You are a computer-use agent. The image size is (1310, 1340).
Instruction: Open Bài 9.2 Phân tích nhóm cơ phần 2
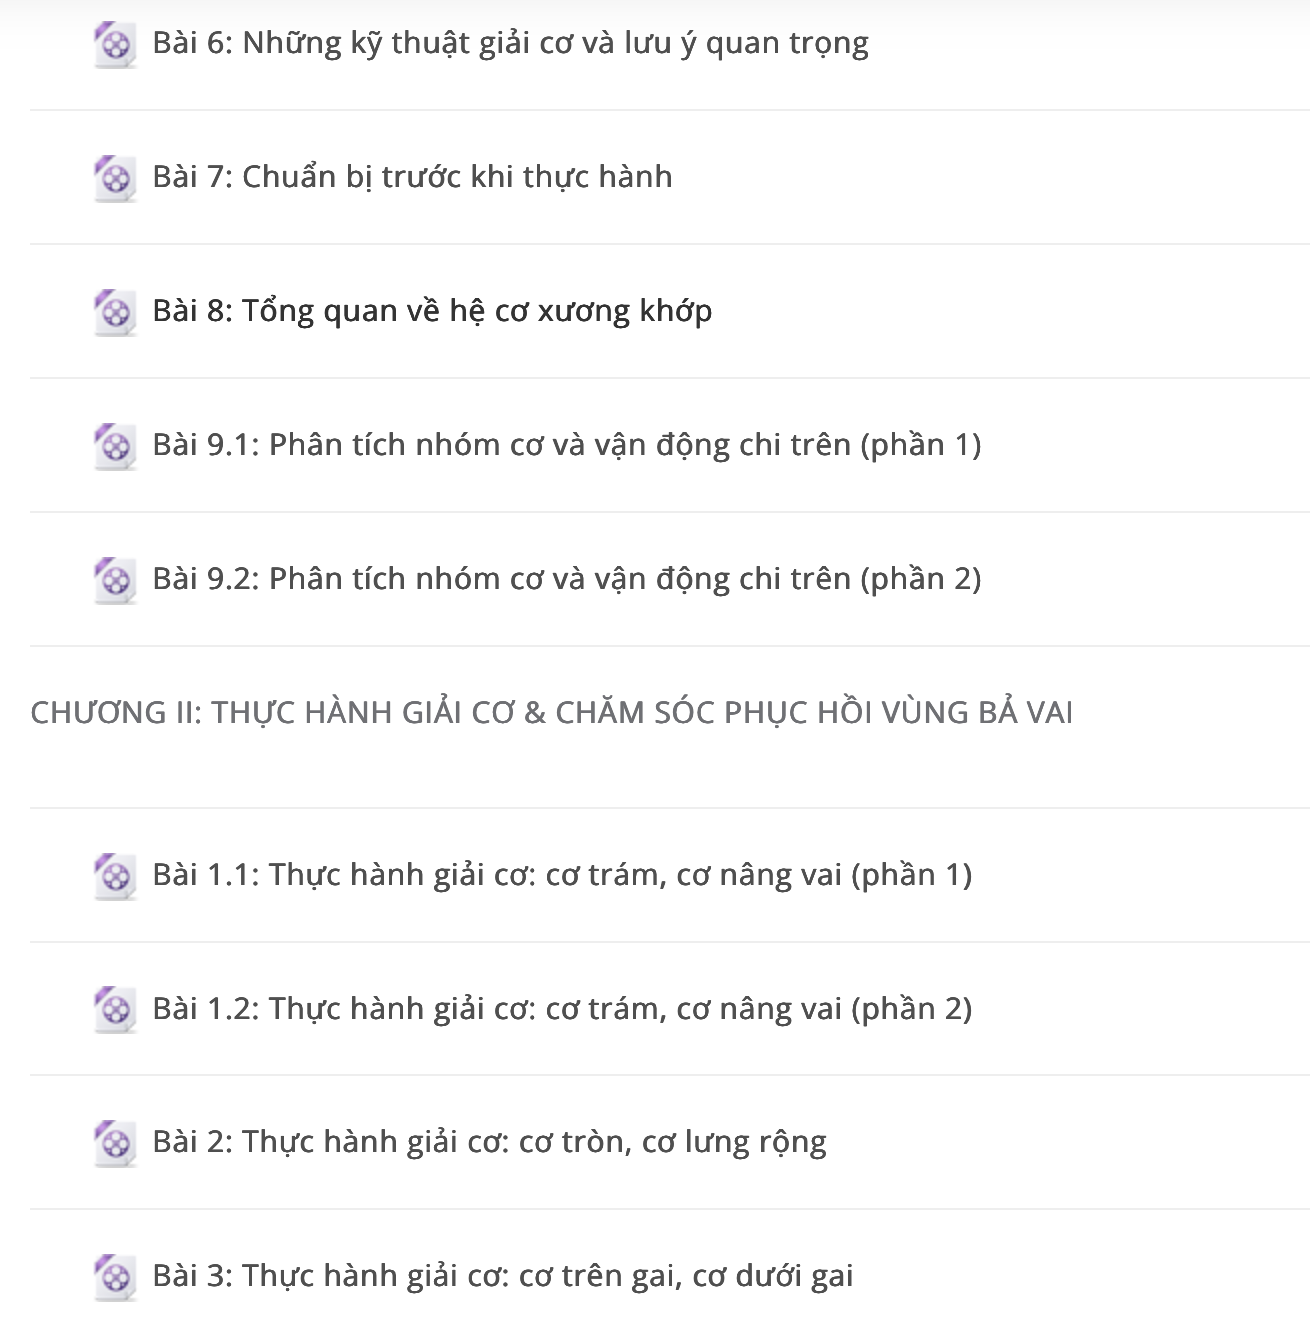(x=567, y=579)
